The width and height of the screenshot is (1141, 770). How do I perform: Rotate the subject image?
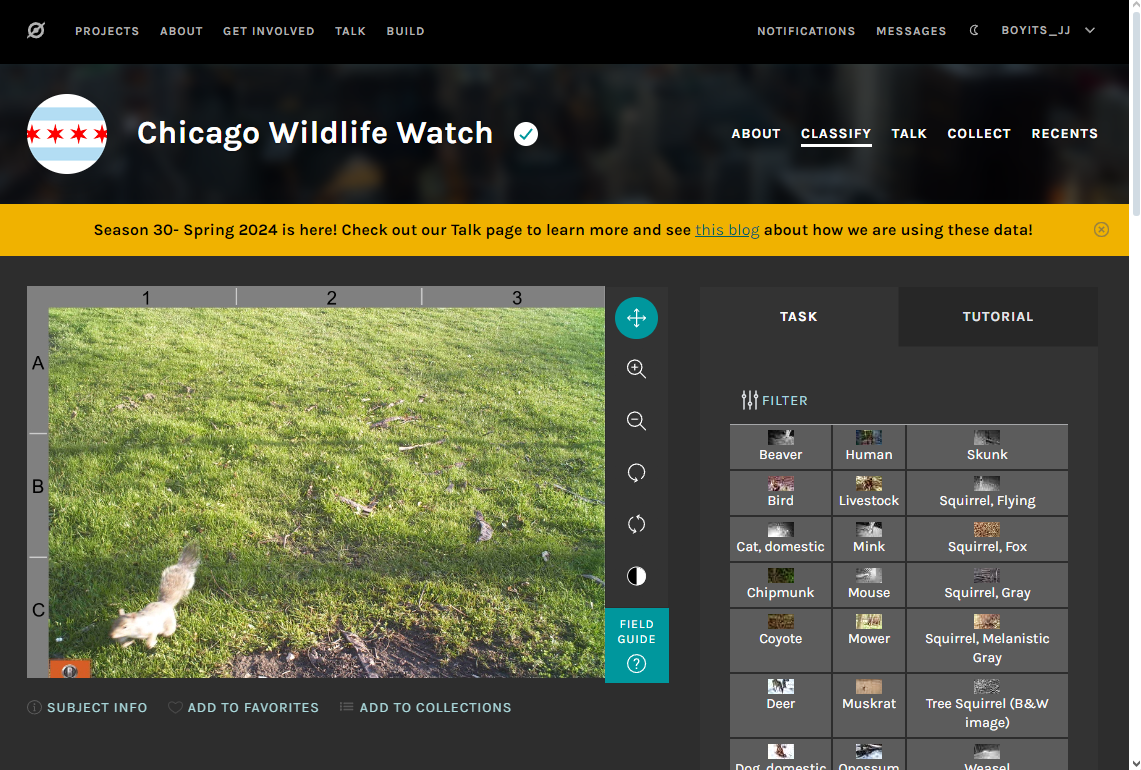(x=636, y=472)
